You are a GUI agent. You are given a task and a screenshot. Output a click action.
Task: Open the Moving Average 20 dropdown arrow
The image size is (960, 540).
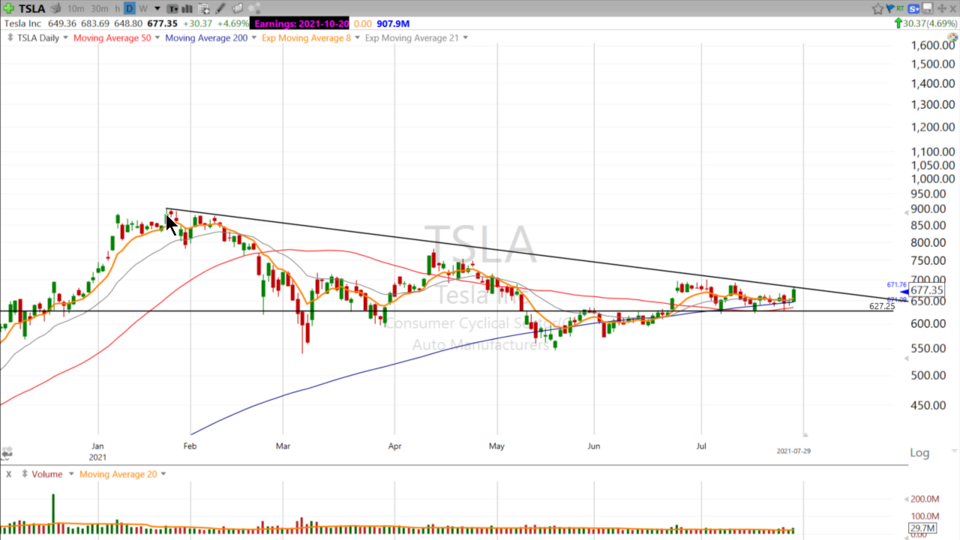(x=163, y=474)
